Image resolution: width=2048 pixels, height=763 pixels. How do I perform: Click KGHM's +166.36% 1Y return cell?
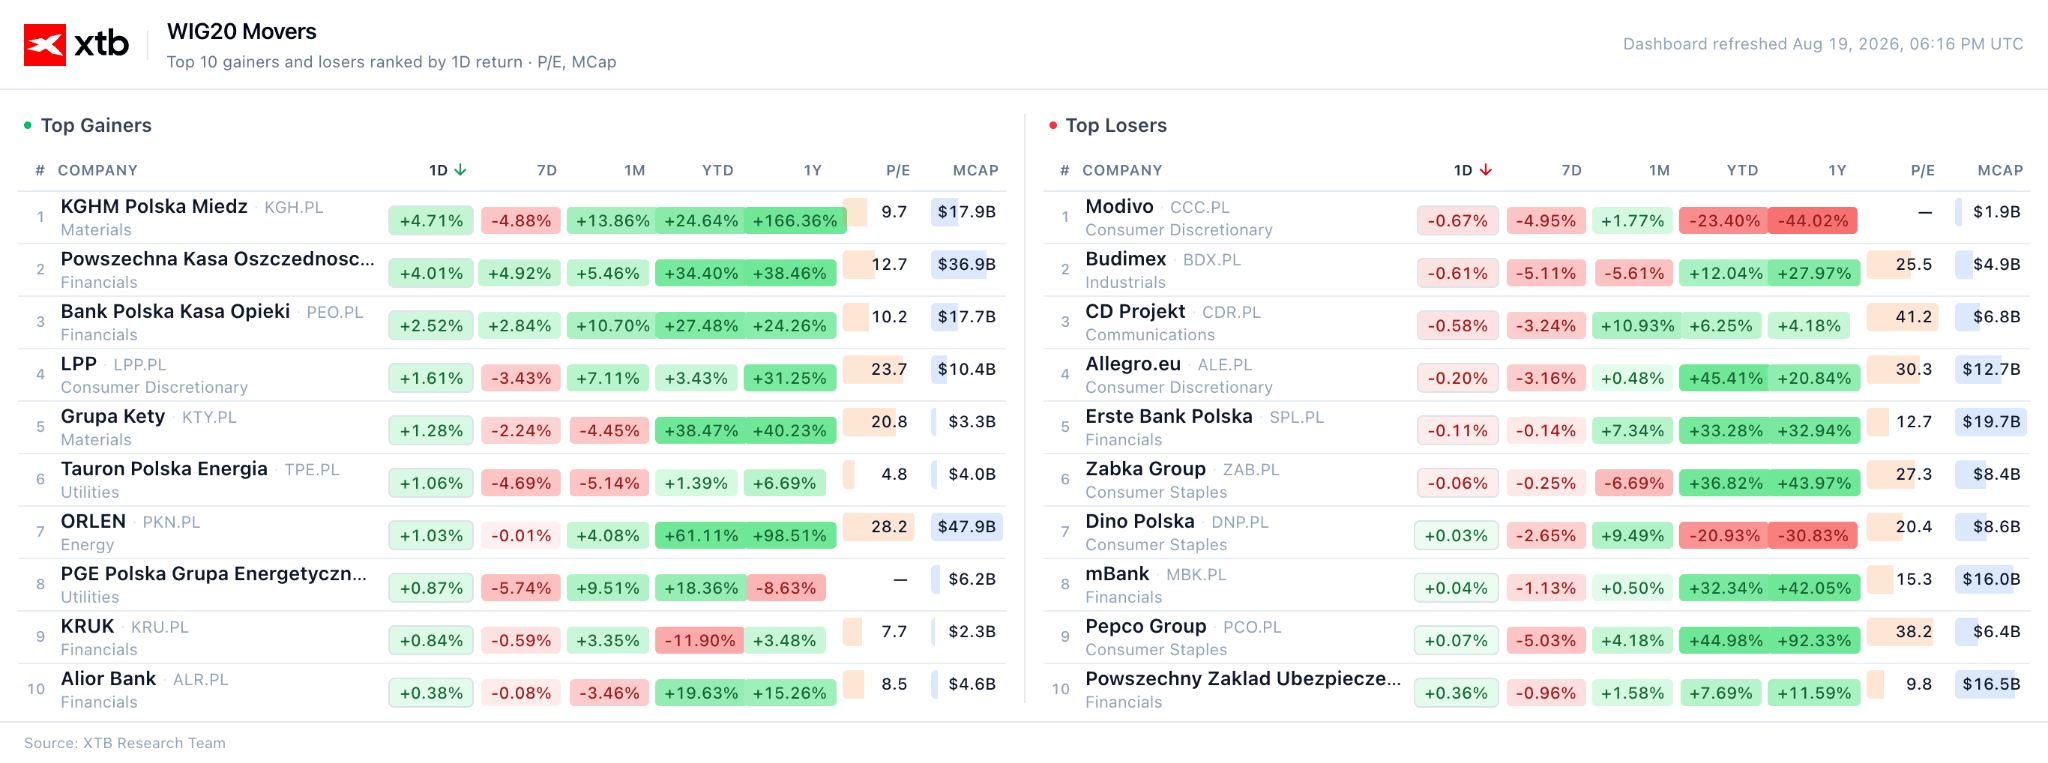pyautogui.click(x=795, y=221)
